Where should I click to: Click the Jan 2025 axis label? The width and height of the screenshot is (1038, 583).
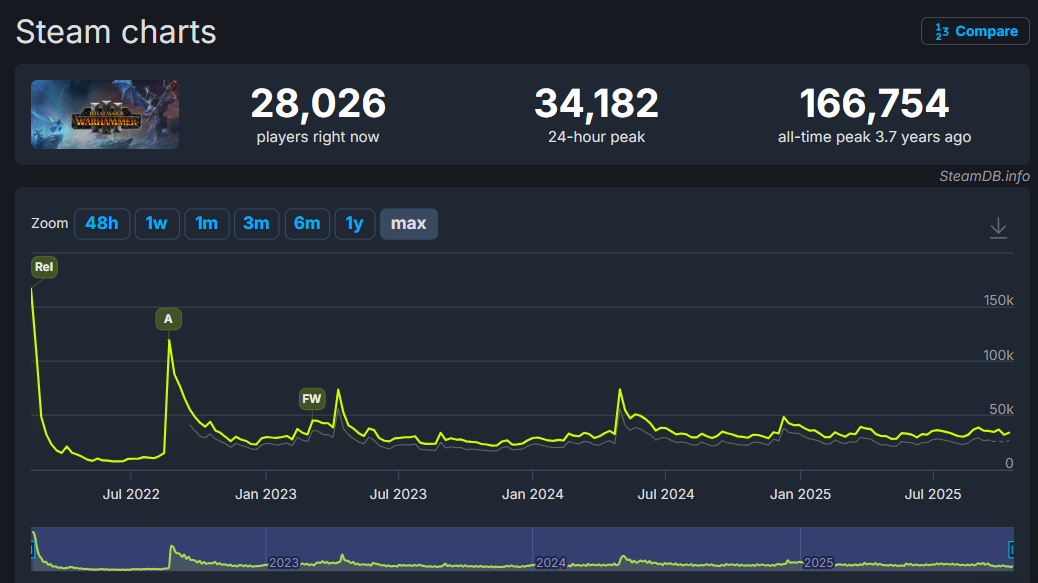click(x=800, y=494)
